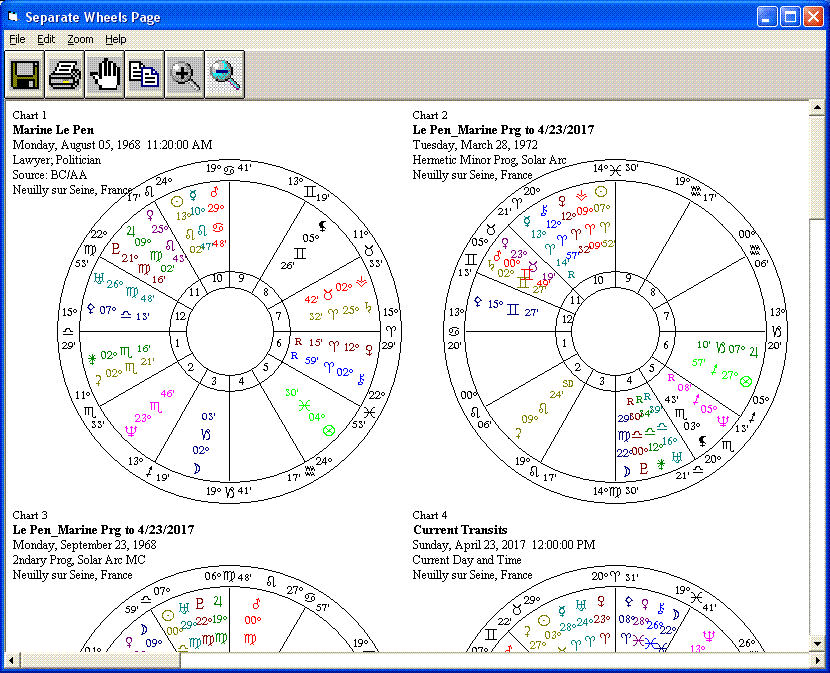Click the Print toolbar icon
The width and height of the screenshot is (830, 673).
click(x=65, y=75)
